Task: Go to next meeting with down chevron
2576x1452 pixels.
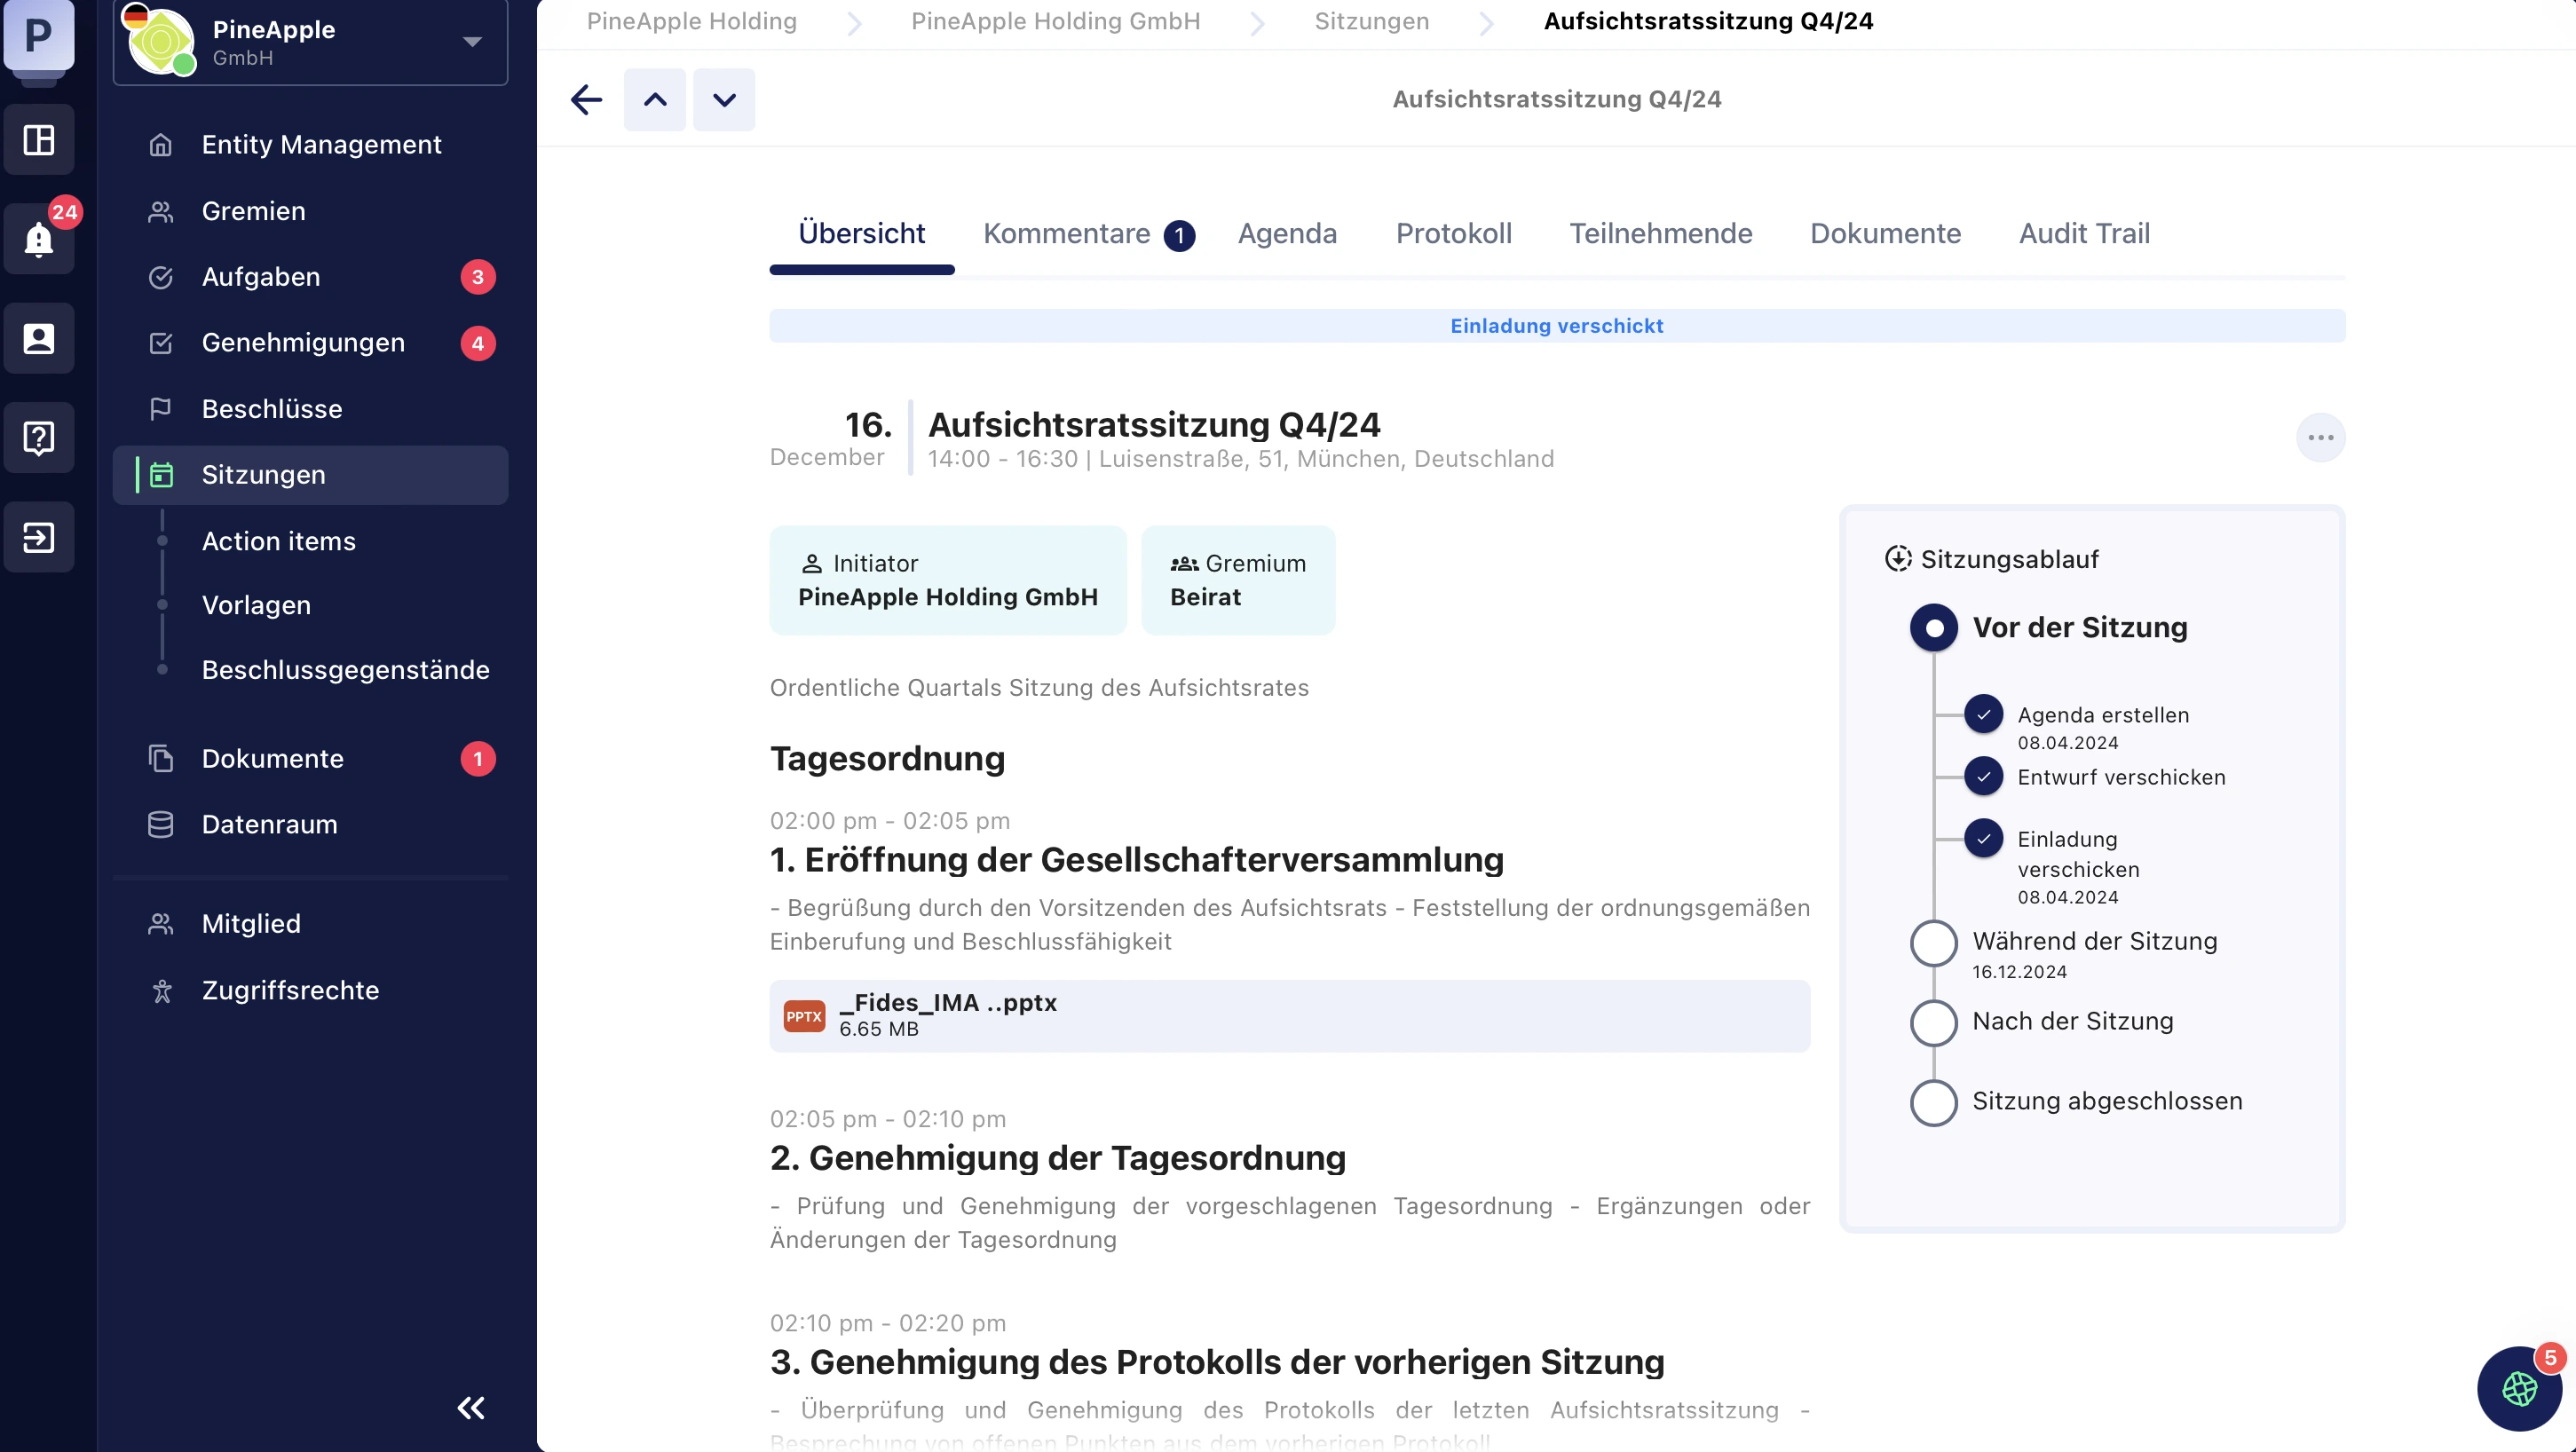Action: [x=724, y=99]
